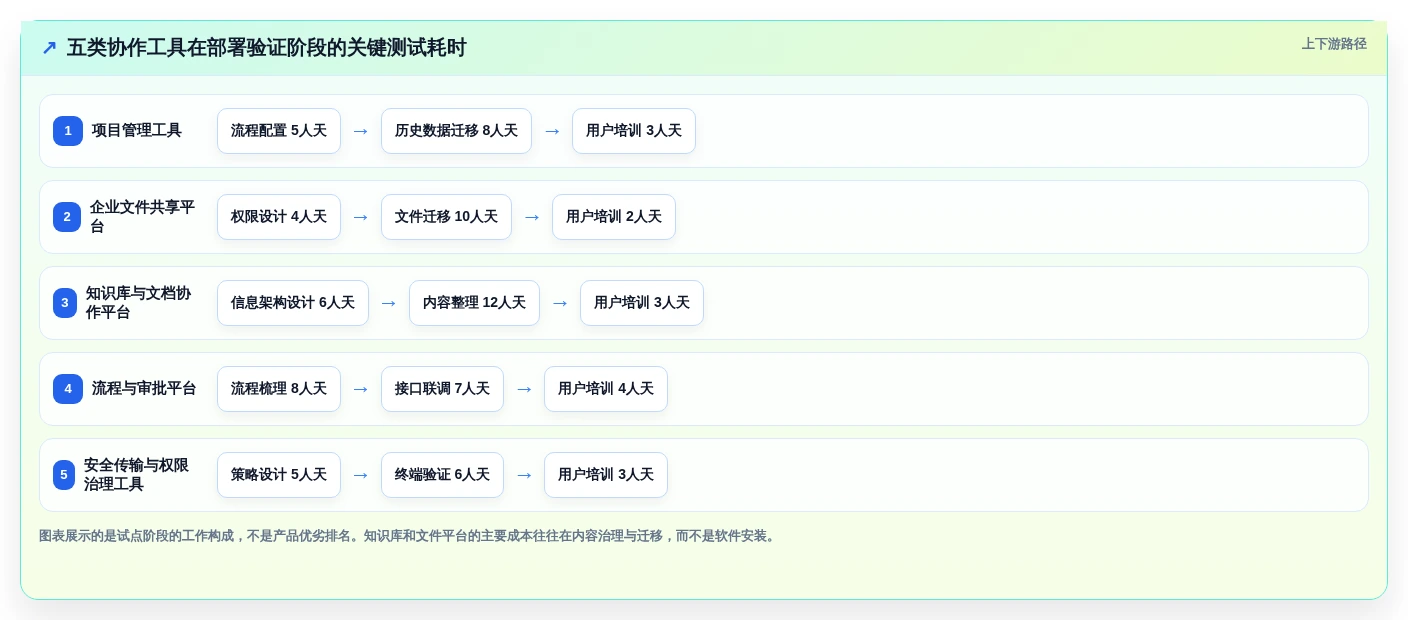Select the 历史数据迁移 8人天 step

click(456, 131)
